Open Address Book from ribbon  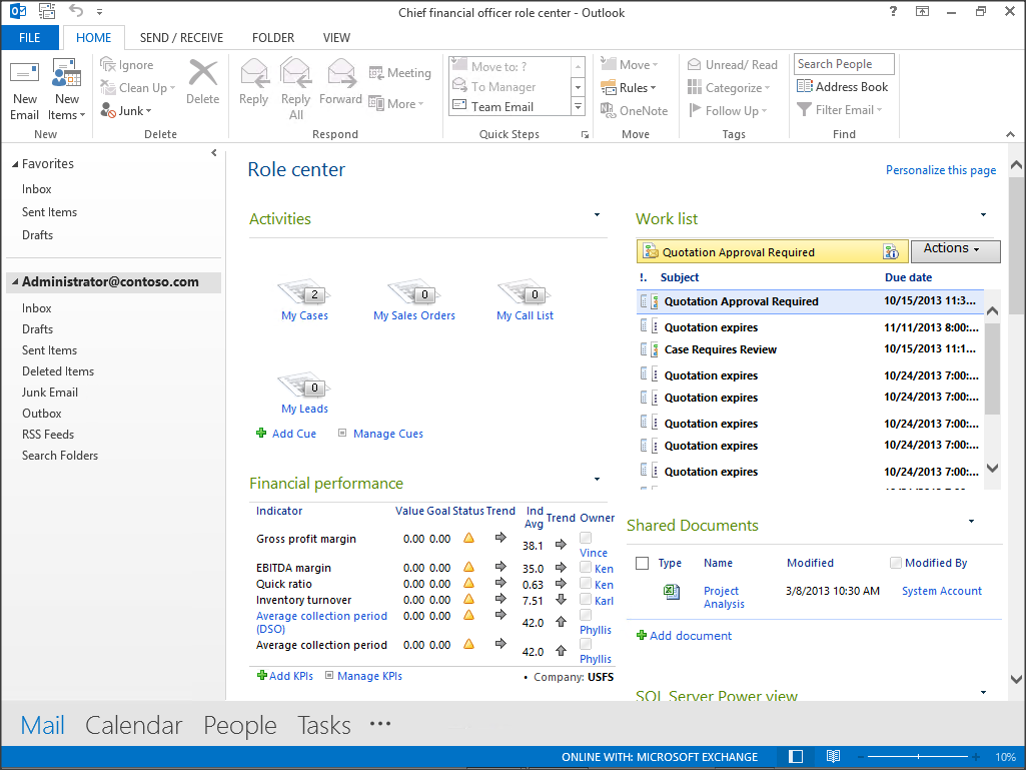[x=842, y=87]
